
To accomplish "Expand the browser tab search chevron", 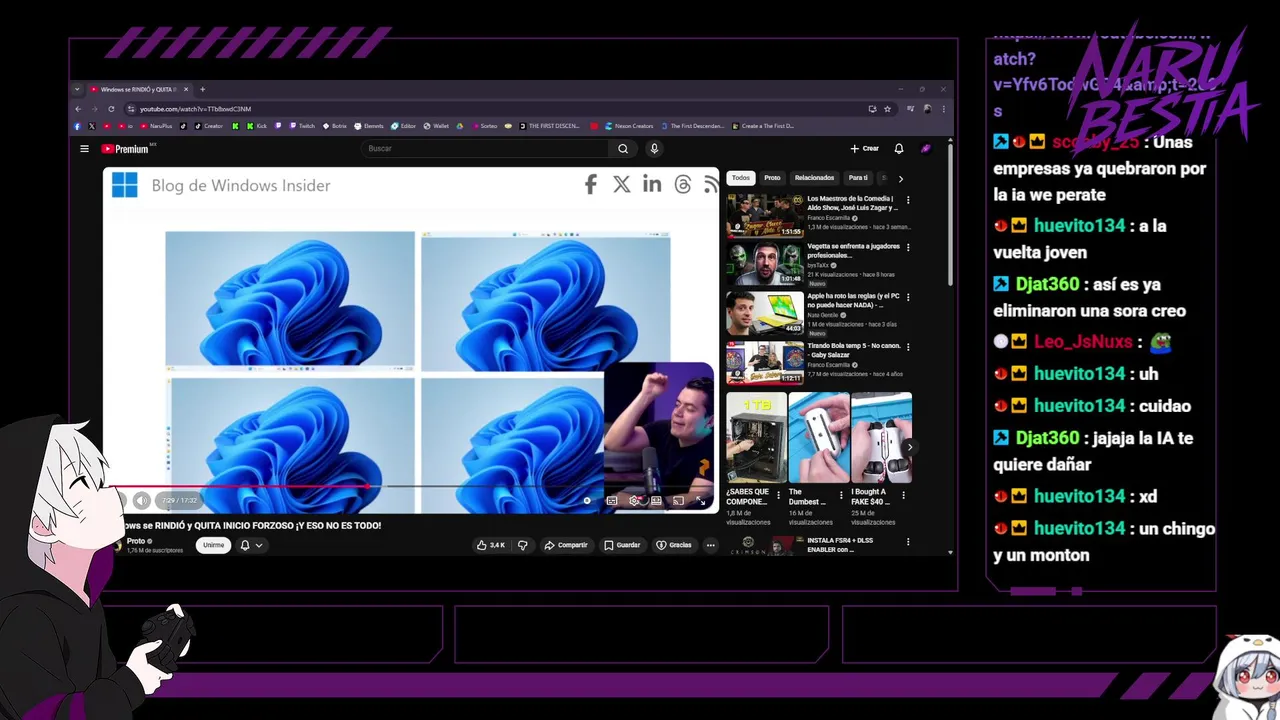I will tap(78, 89).
